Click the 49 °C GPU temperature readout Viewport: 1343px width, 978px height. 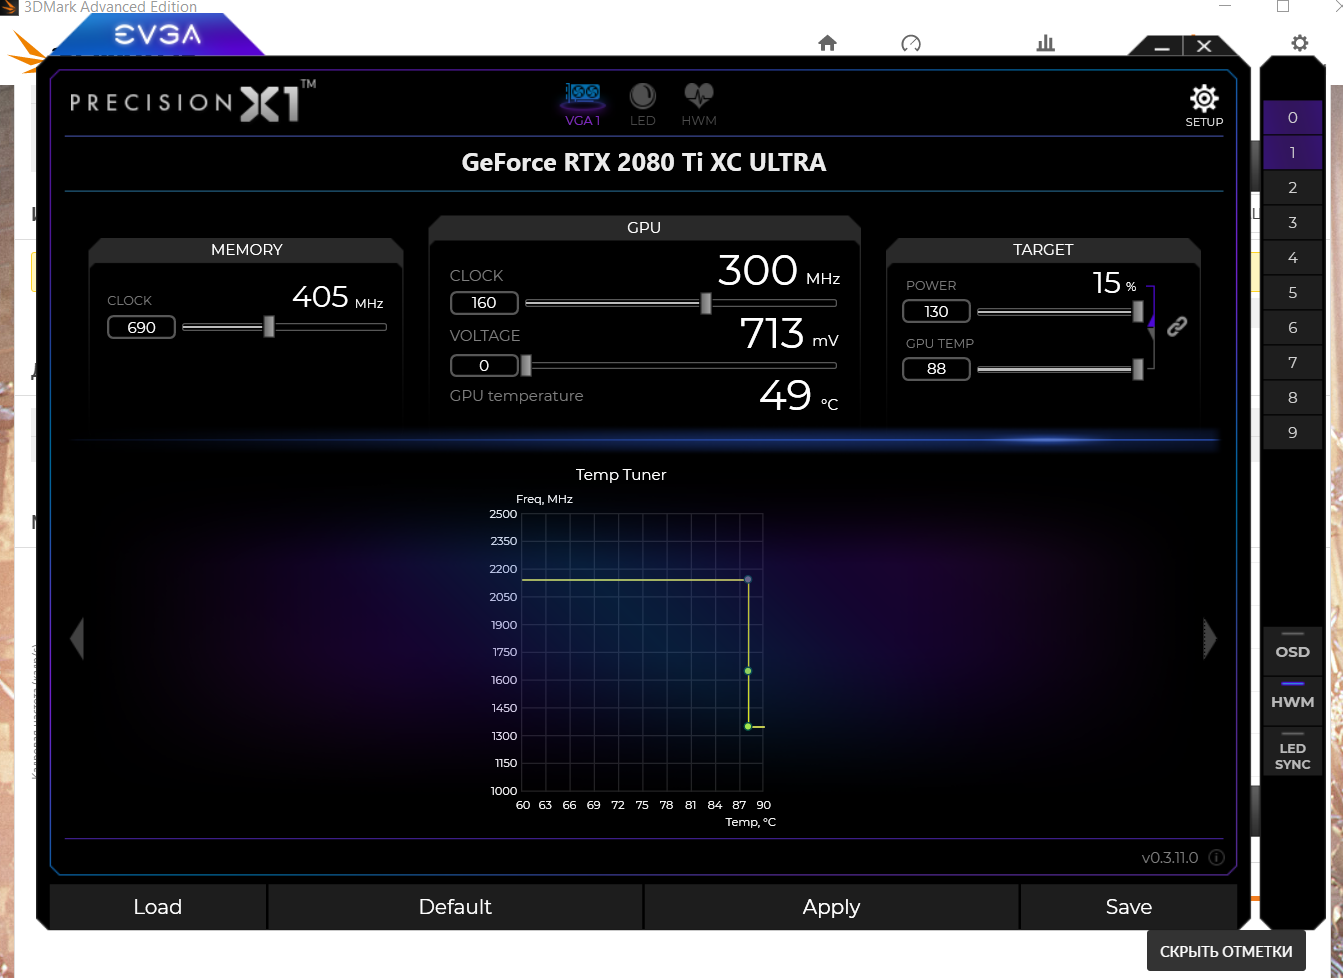(x=799, y=396)
